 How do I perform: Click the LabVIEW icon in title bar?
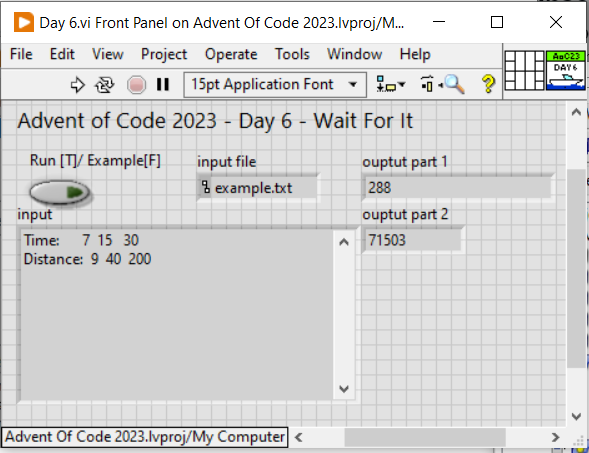click(24, 22)
